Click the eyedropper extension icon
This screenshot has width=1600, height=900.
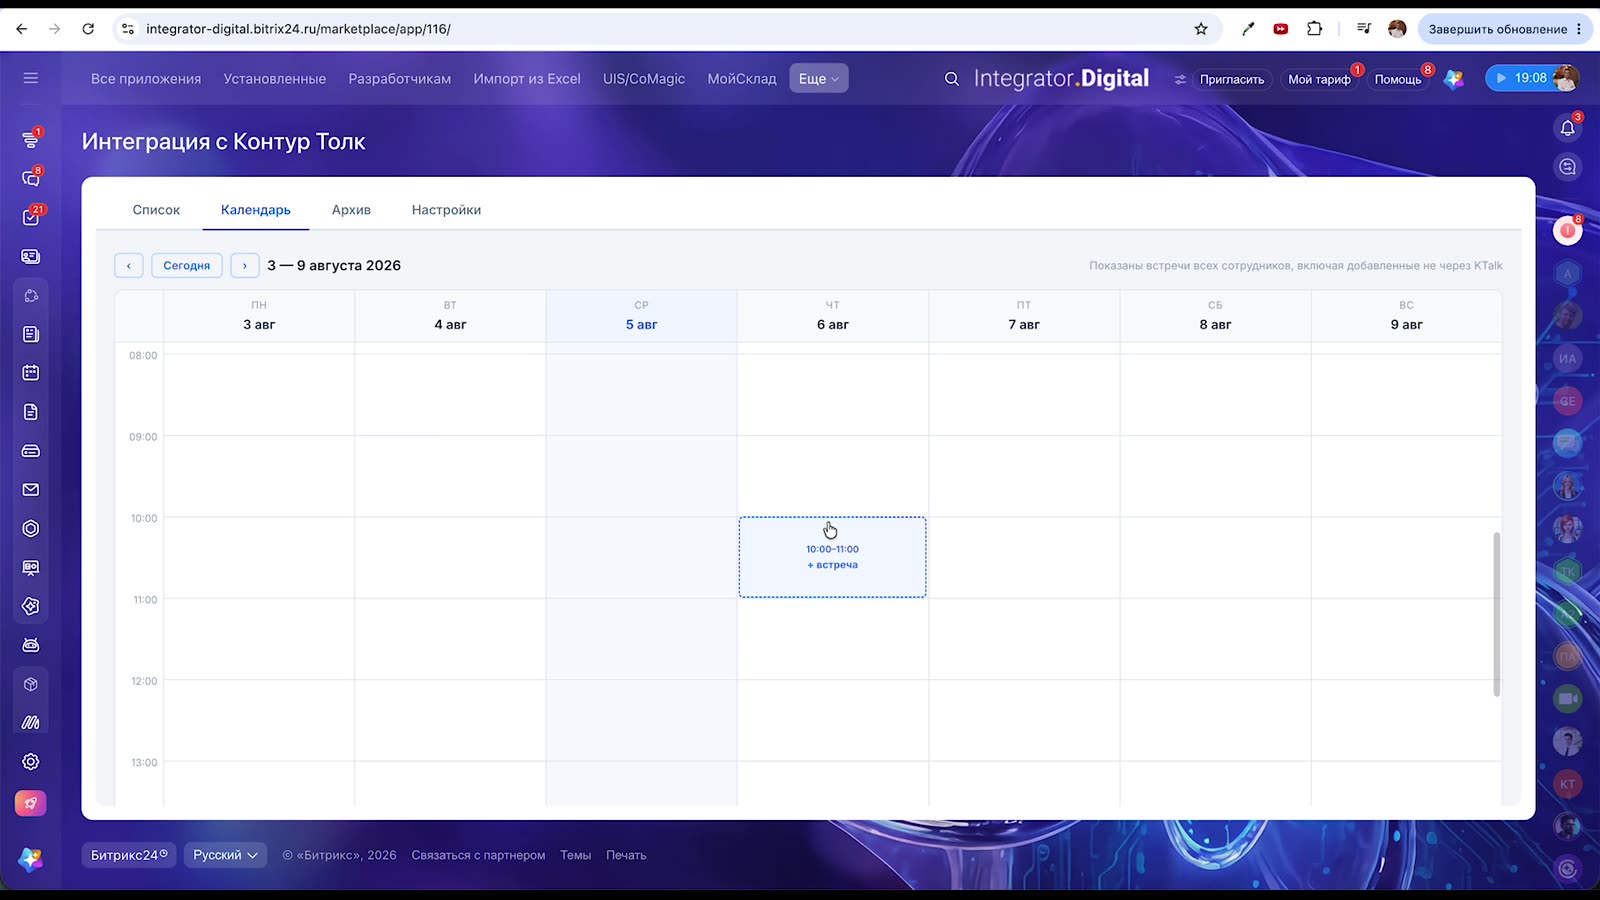pyautogui.click(x=1248, y=29)
